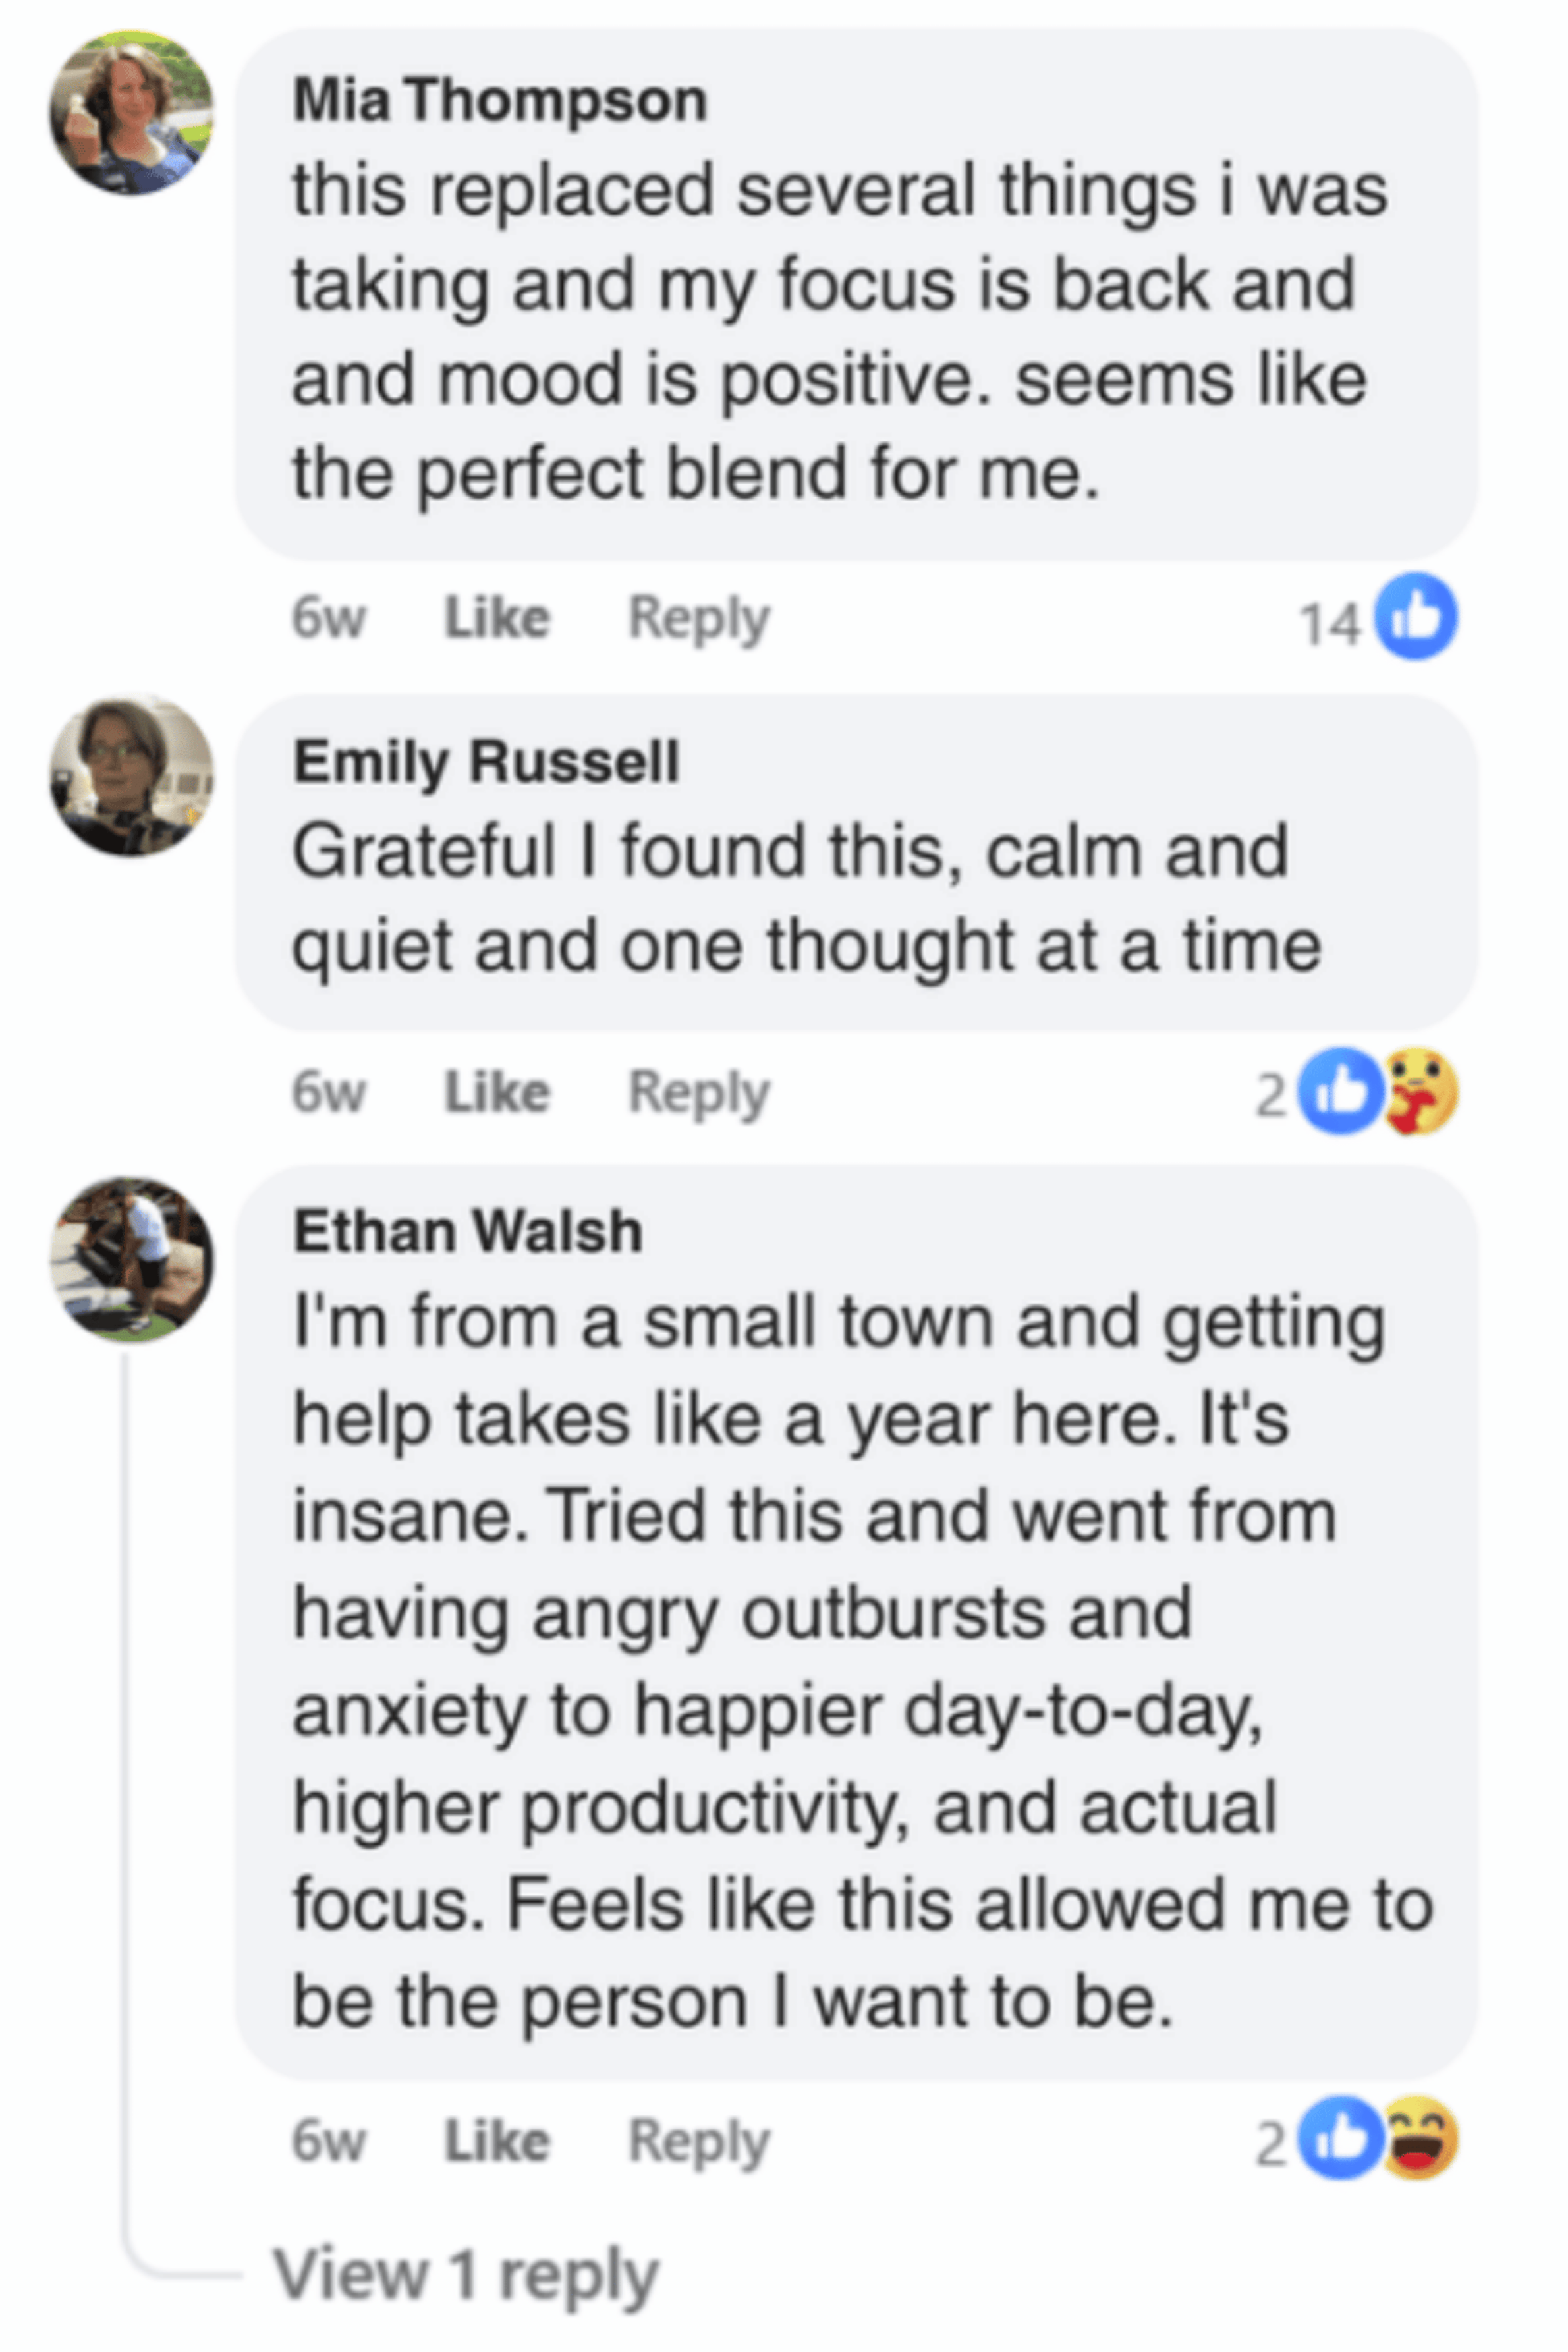Click the 6w timestamp on Mia's comment

click(328, 618)
